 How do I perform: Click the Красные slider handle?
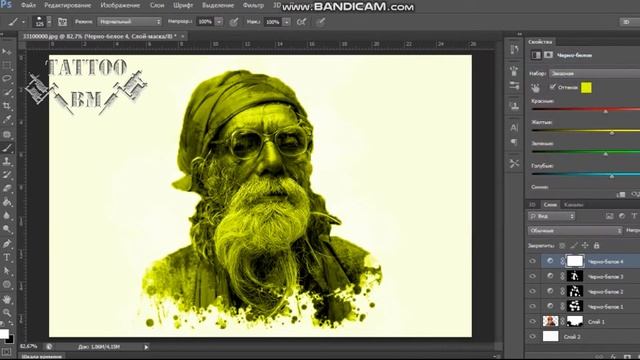pos(606,111)
